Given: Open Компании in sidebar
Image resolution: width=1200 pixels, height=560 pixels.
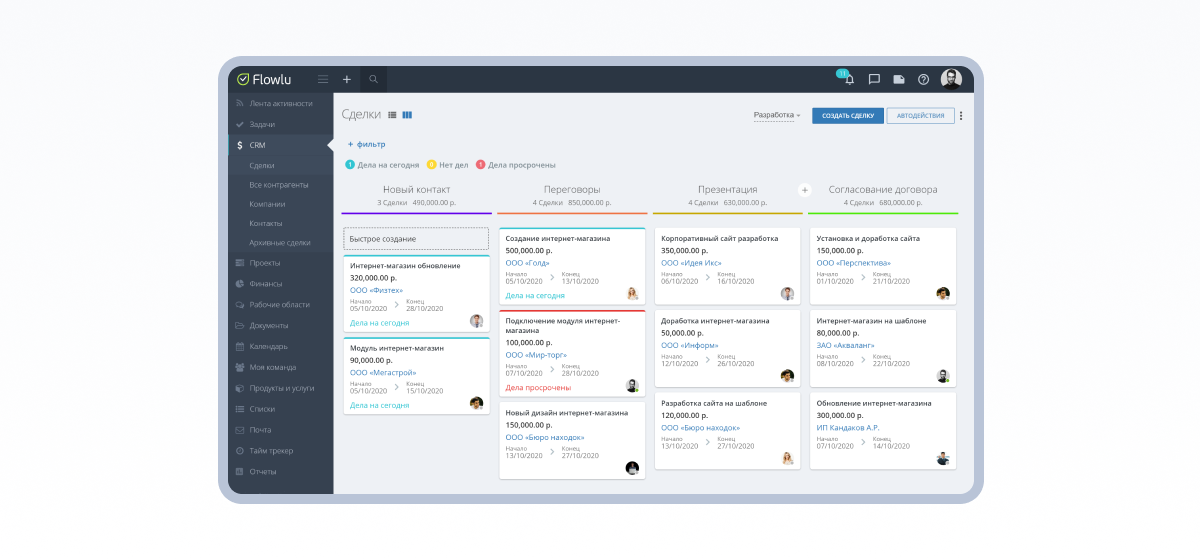Looking at the screenshot, I should (x=266, y=204).
